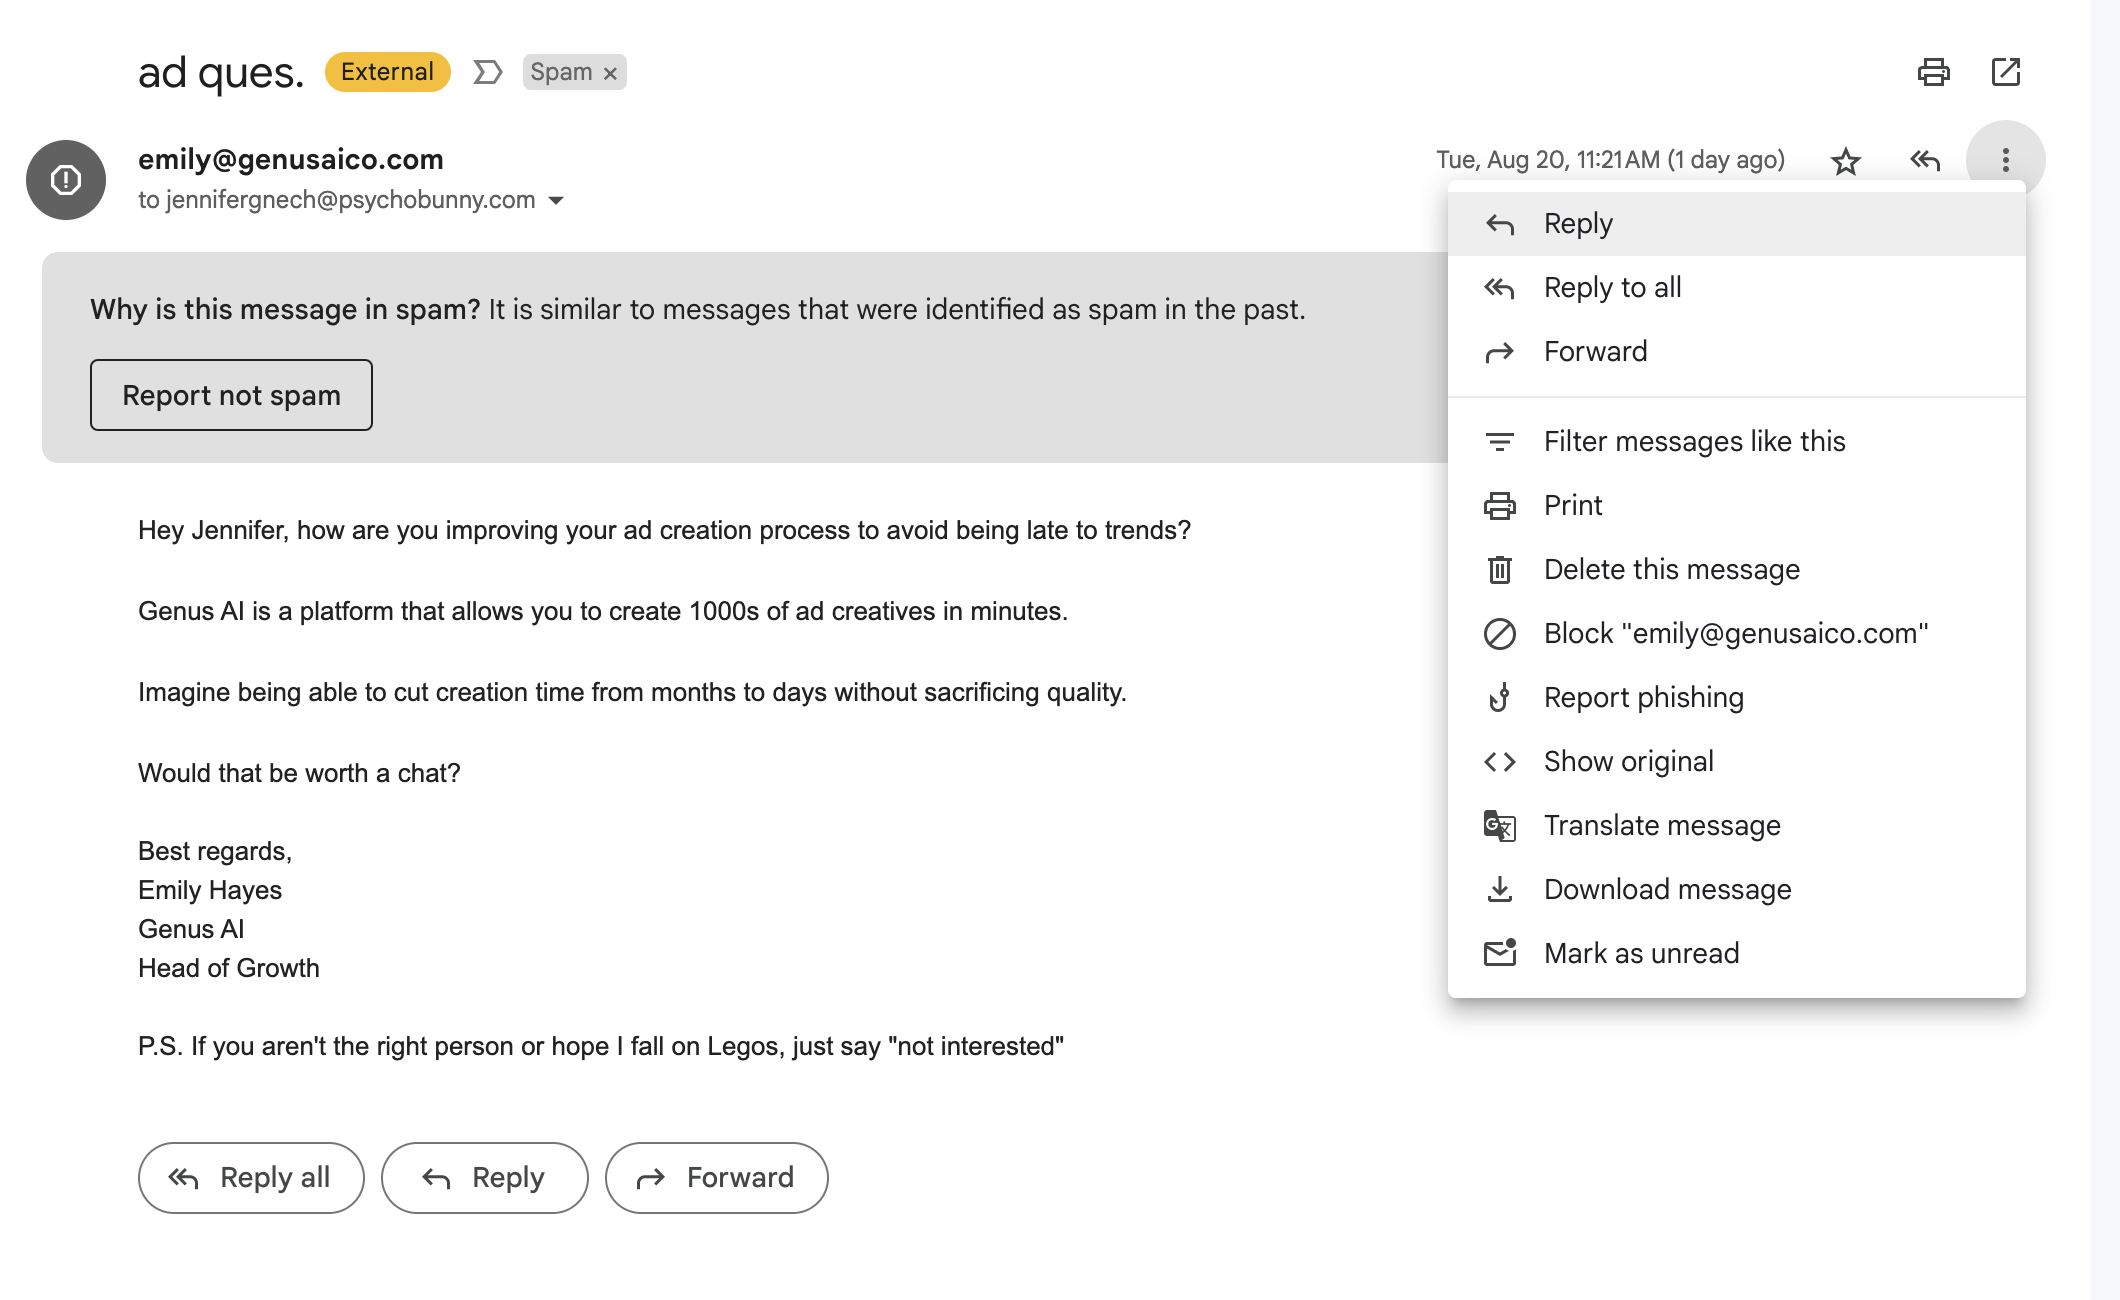Star this message from emily@genusaico.com
This screenshot has height=1300, width=2120.
1845,160
